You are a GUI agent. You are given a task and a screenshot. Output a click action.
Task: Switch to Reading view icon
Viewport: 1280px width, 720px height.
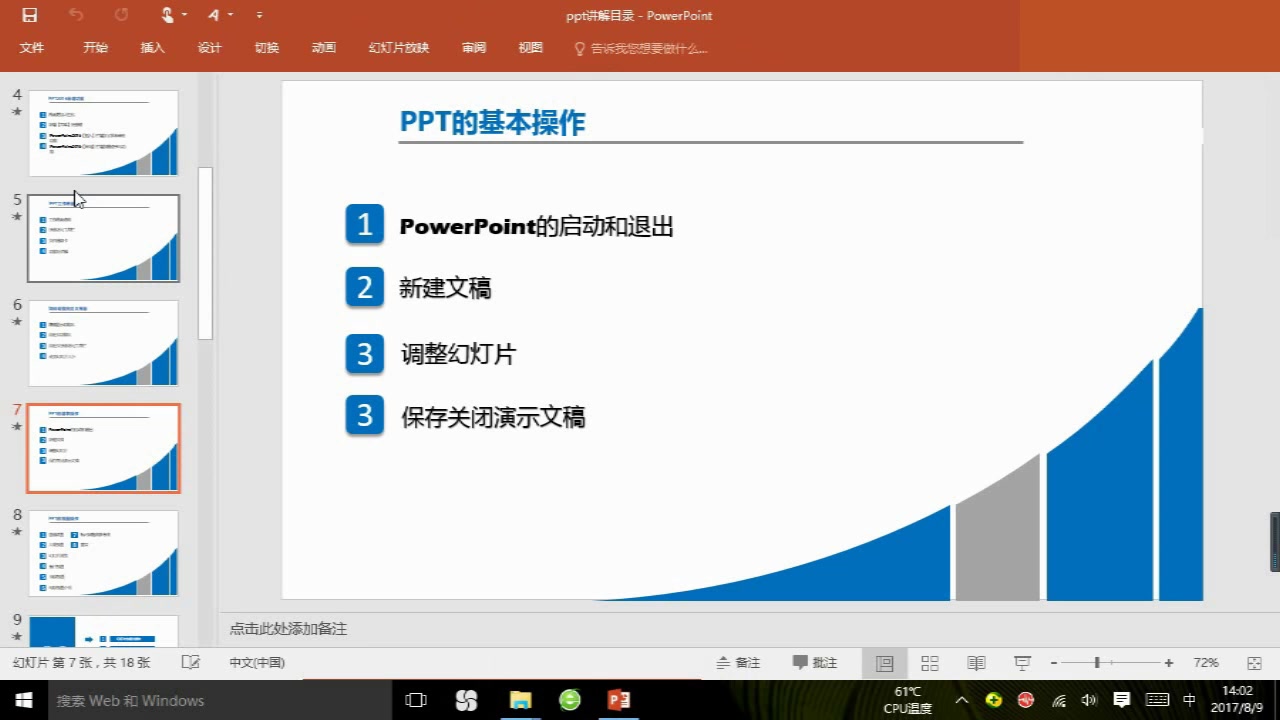click(976, 663)
